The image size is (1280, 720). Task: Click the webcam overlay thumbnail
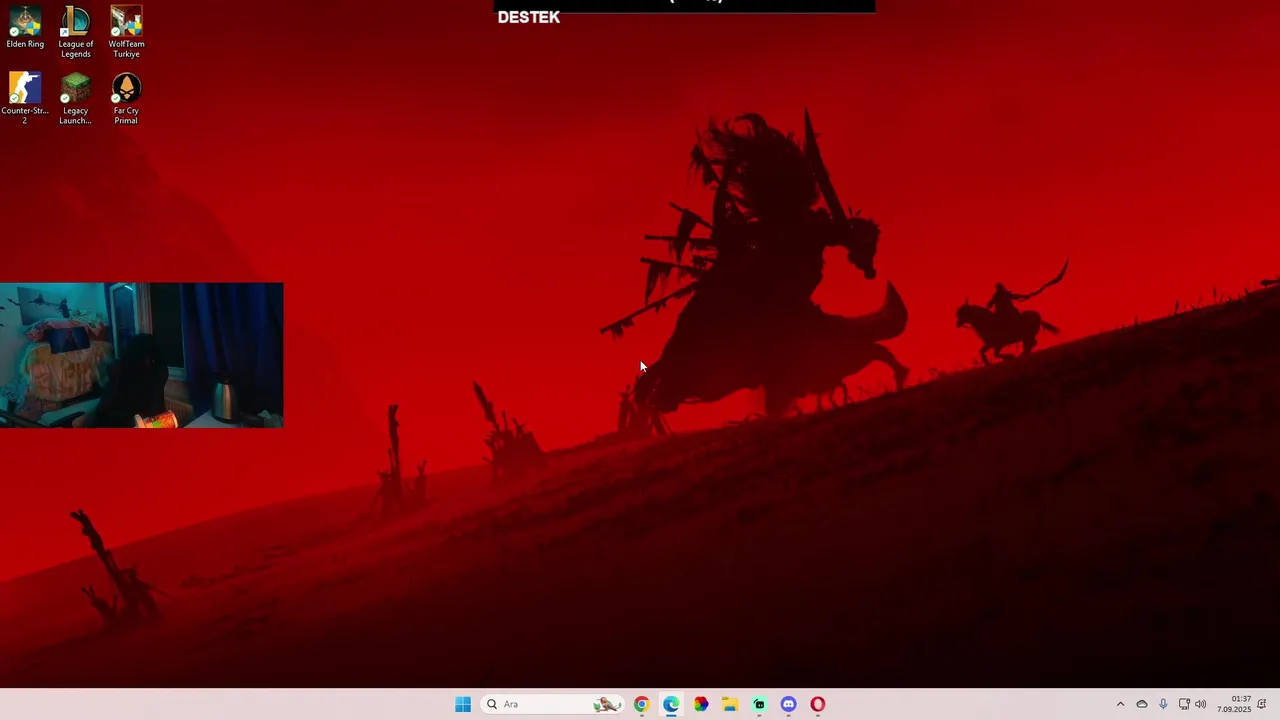coord(142,355)
